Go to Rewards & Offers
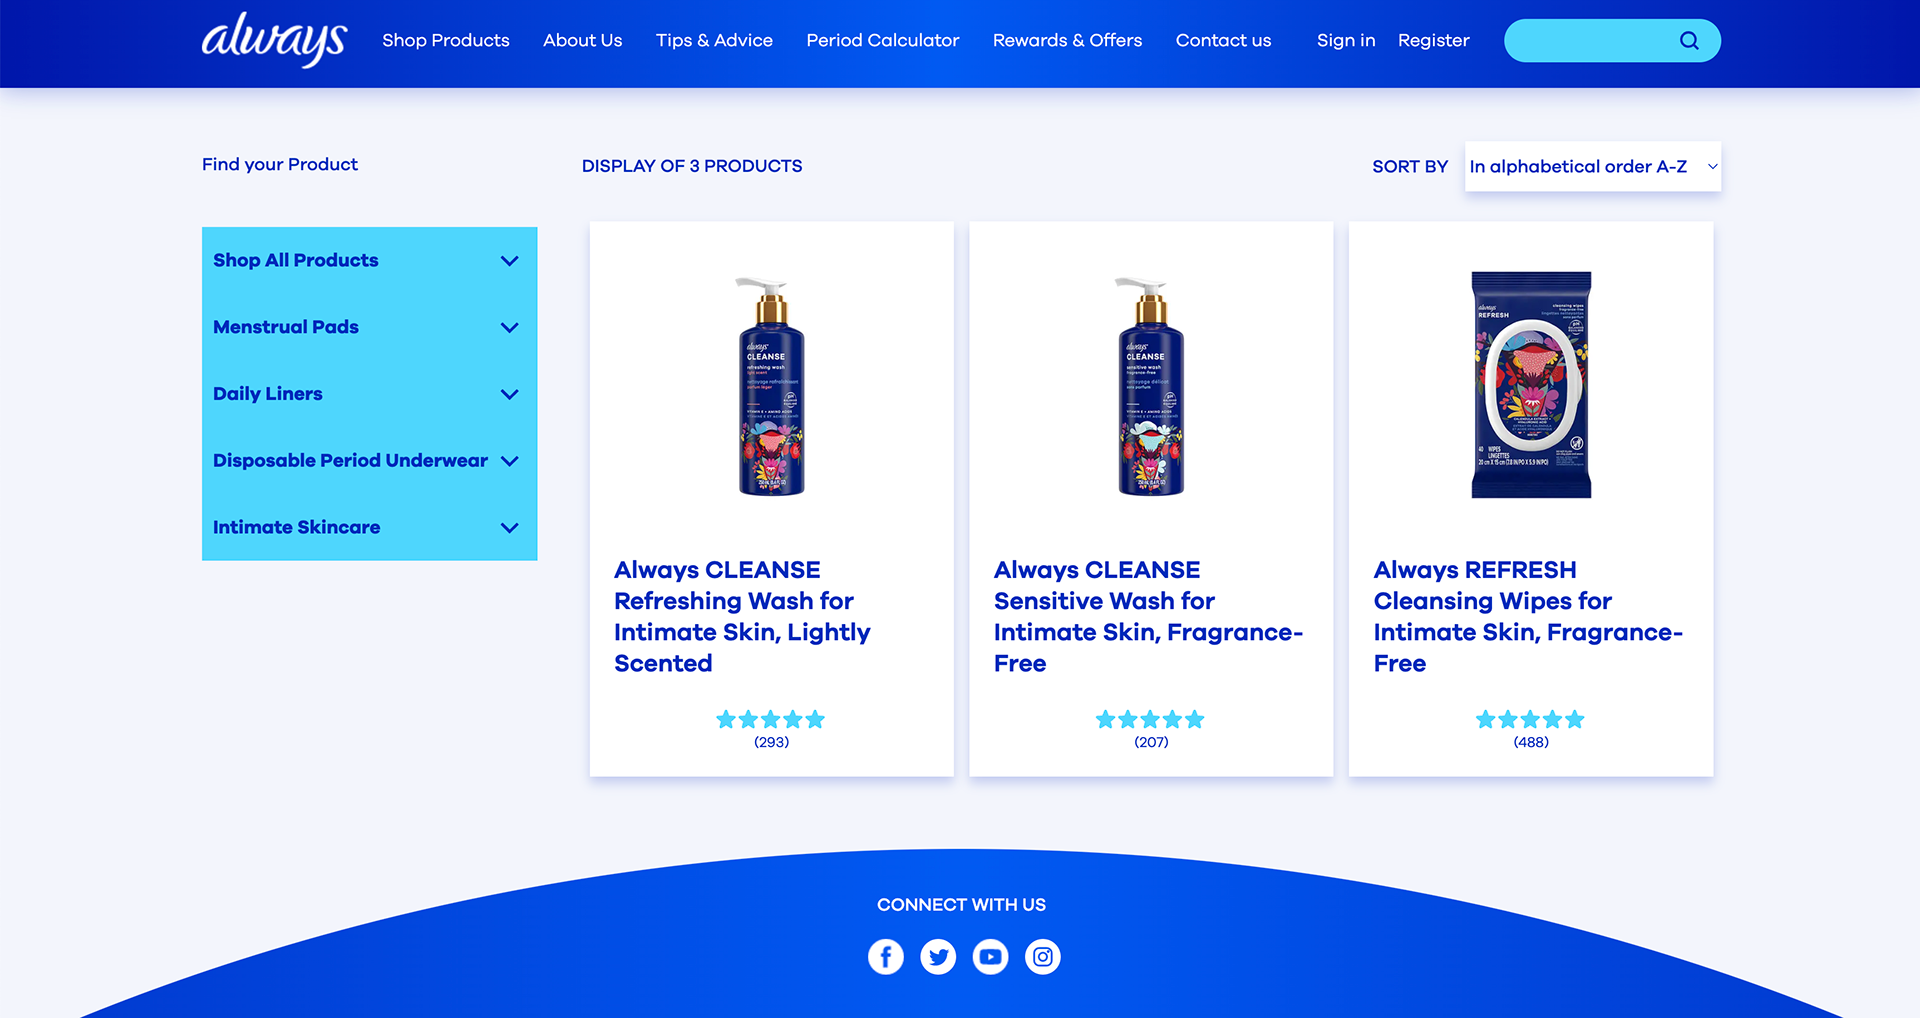Image resolution: width=1920 pixels, height=1018 pixels. (1067, 41)
